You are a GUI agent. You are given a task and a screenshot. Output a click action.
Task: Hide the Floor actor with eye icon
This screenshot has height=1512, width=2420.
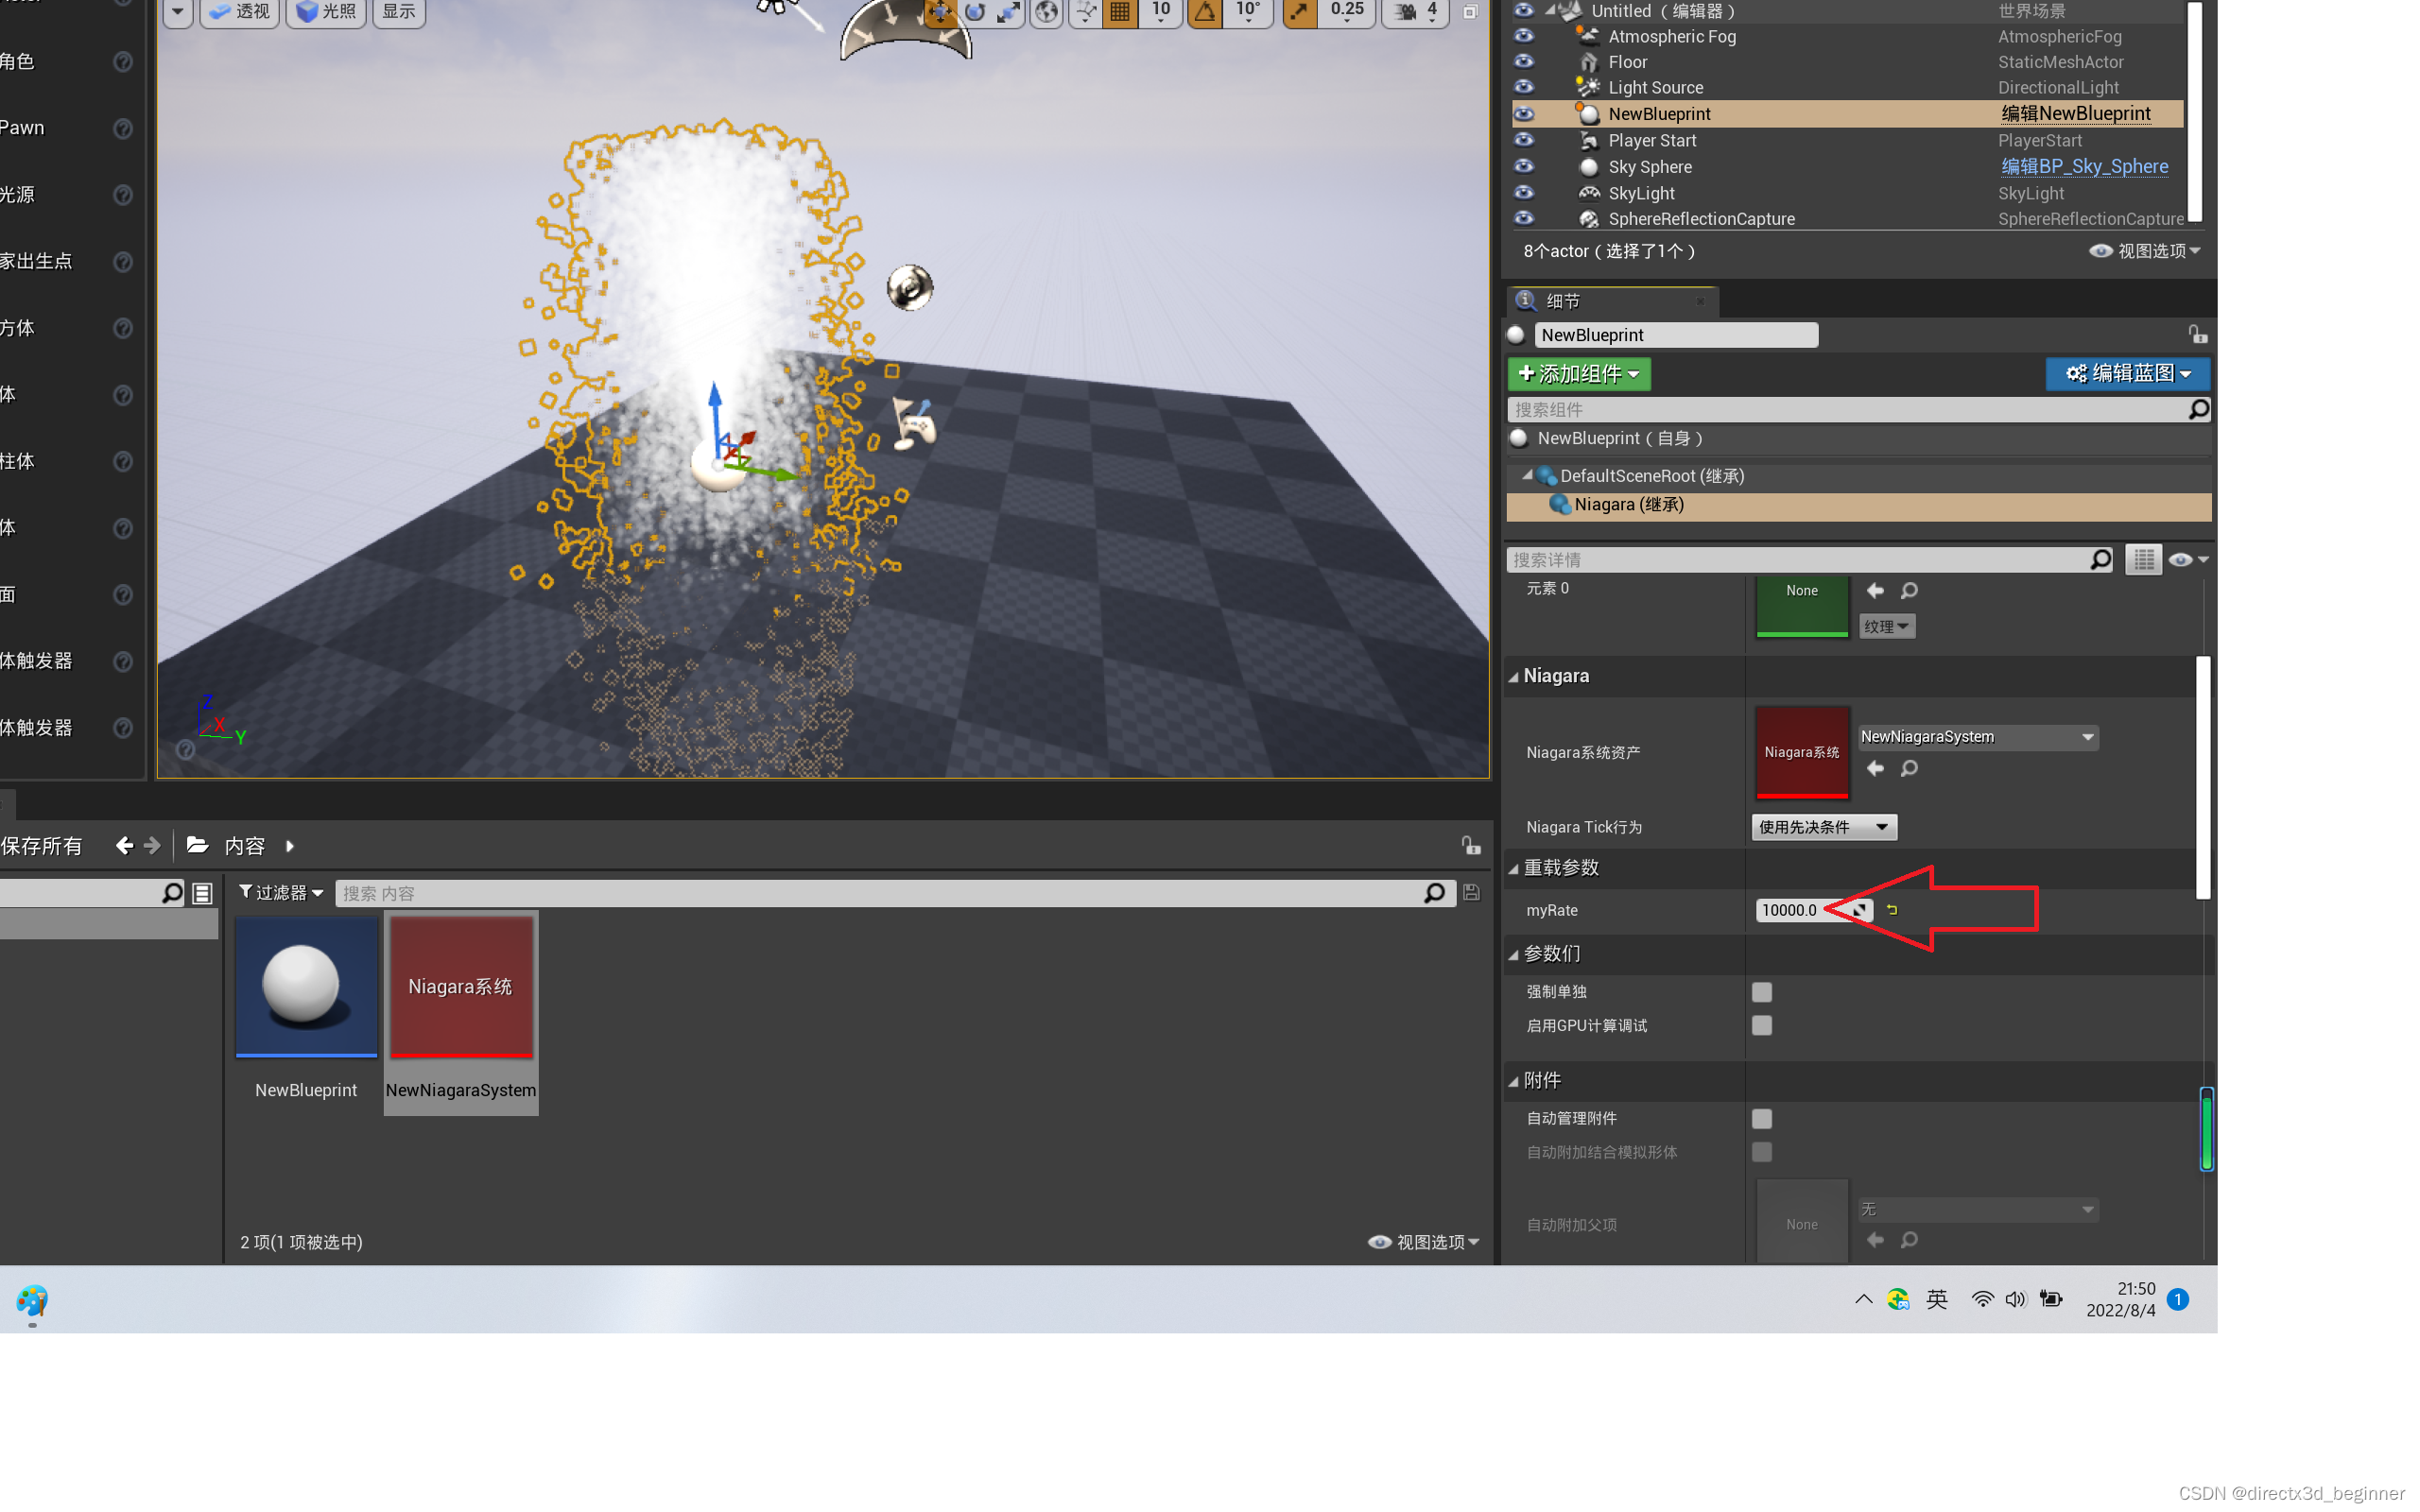(x=1524, y=61)
